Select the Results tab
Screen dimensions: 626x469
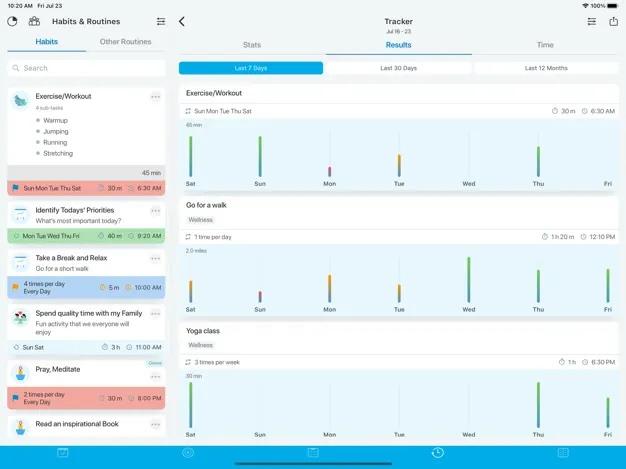398,45
